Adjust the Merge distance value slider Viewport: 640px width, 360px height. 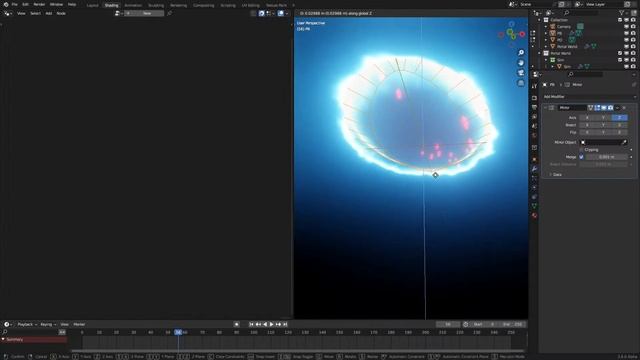(x=607, y=157)
